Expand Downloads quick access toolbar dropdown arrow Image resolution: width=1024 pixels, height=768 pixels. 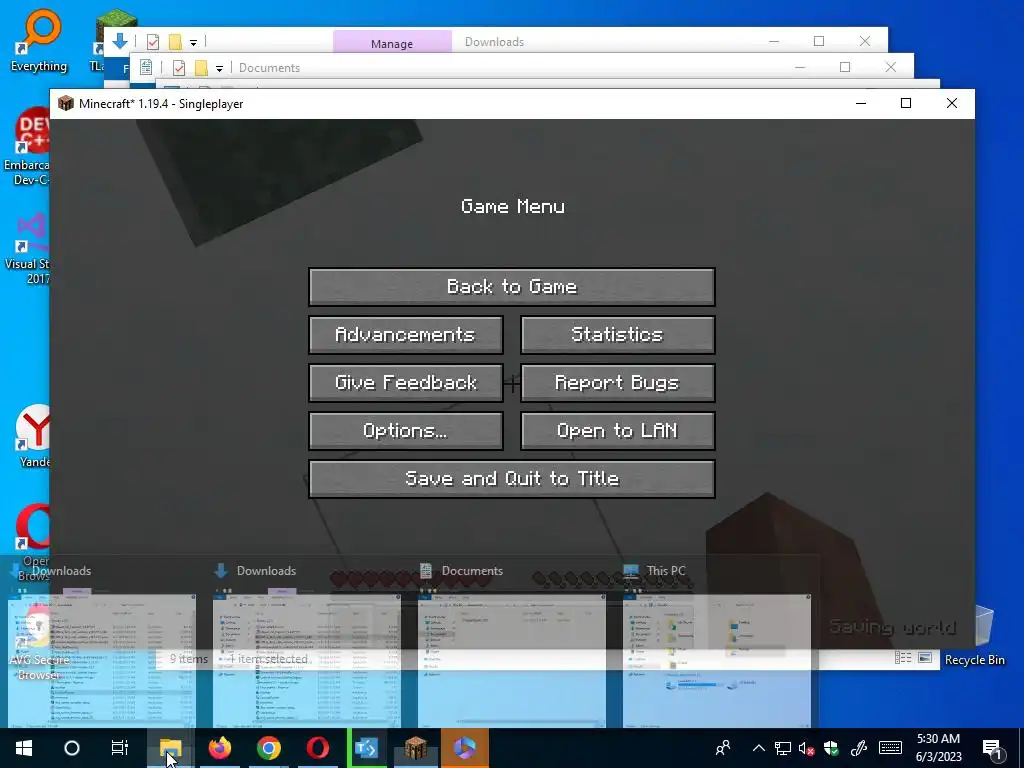pos(193,42)
